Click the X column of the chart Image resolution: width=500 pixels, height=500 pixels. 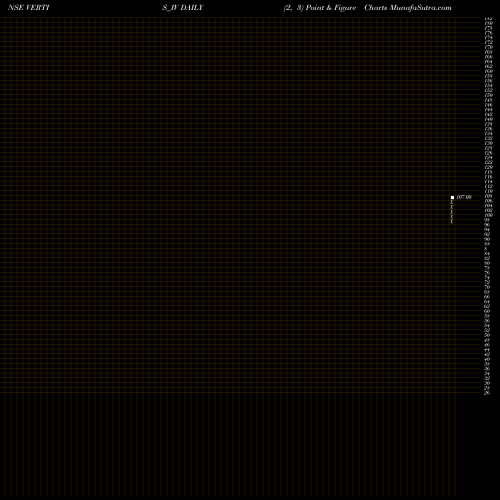452,211
